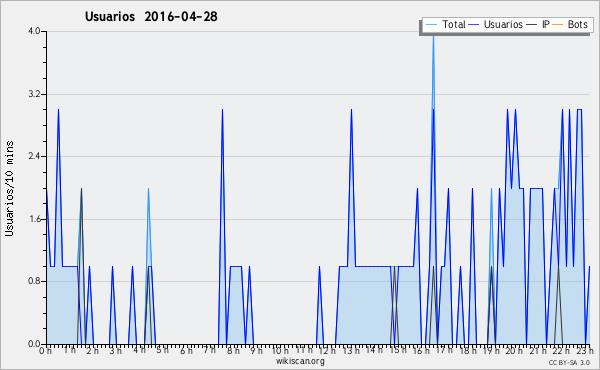Screen dimensions: 600x370
Task: Click the '23 h' x-axis label
Action: coord(585,351)
